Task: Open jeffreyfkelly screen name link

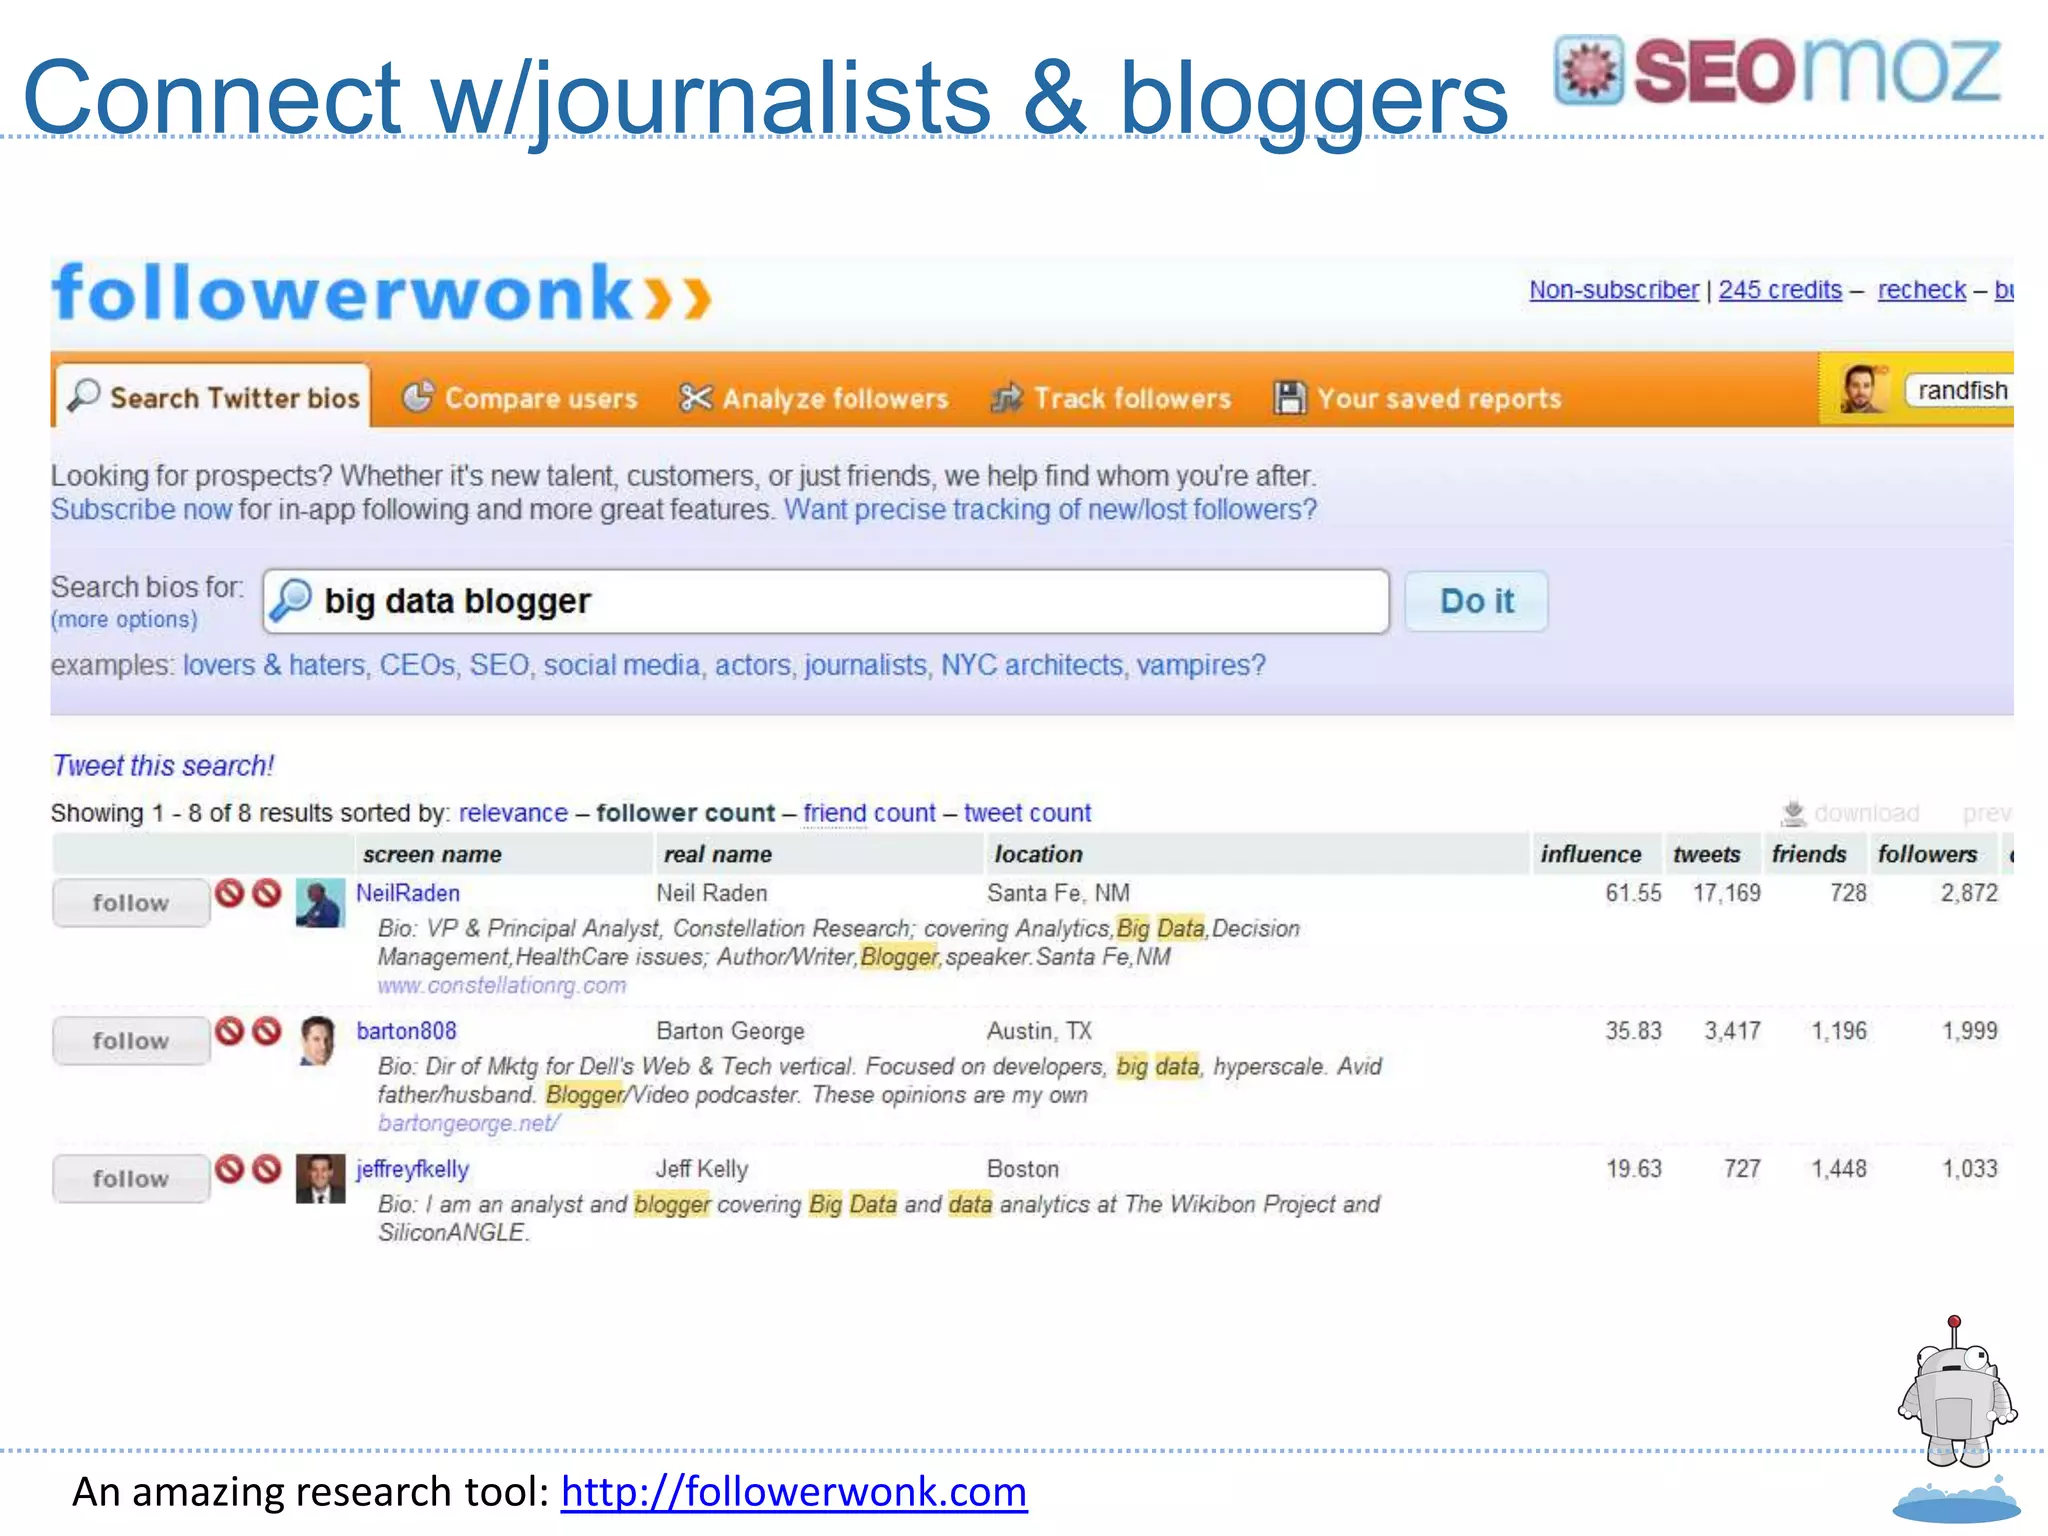Action: (x=412, y=1169)
